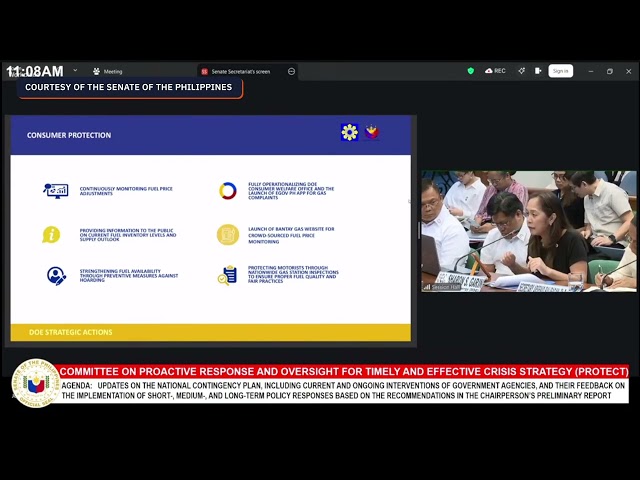This screenshot has width=640, height=480.
Task: Expand the dropdown chevron beside the time
Action: click(75, 70)
